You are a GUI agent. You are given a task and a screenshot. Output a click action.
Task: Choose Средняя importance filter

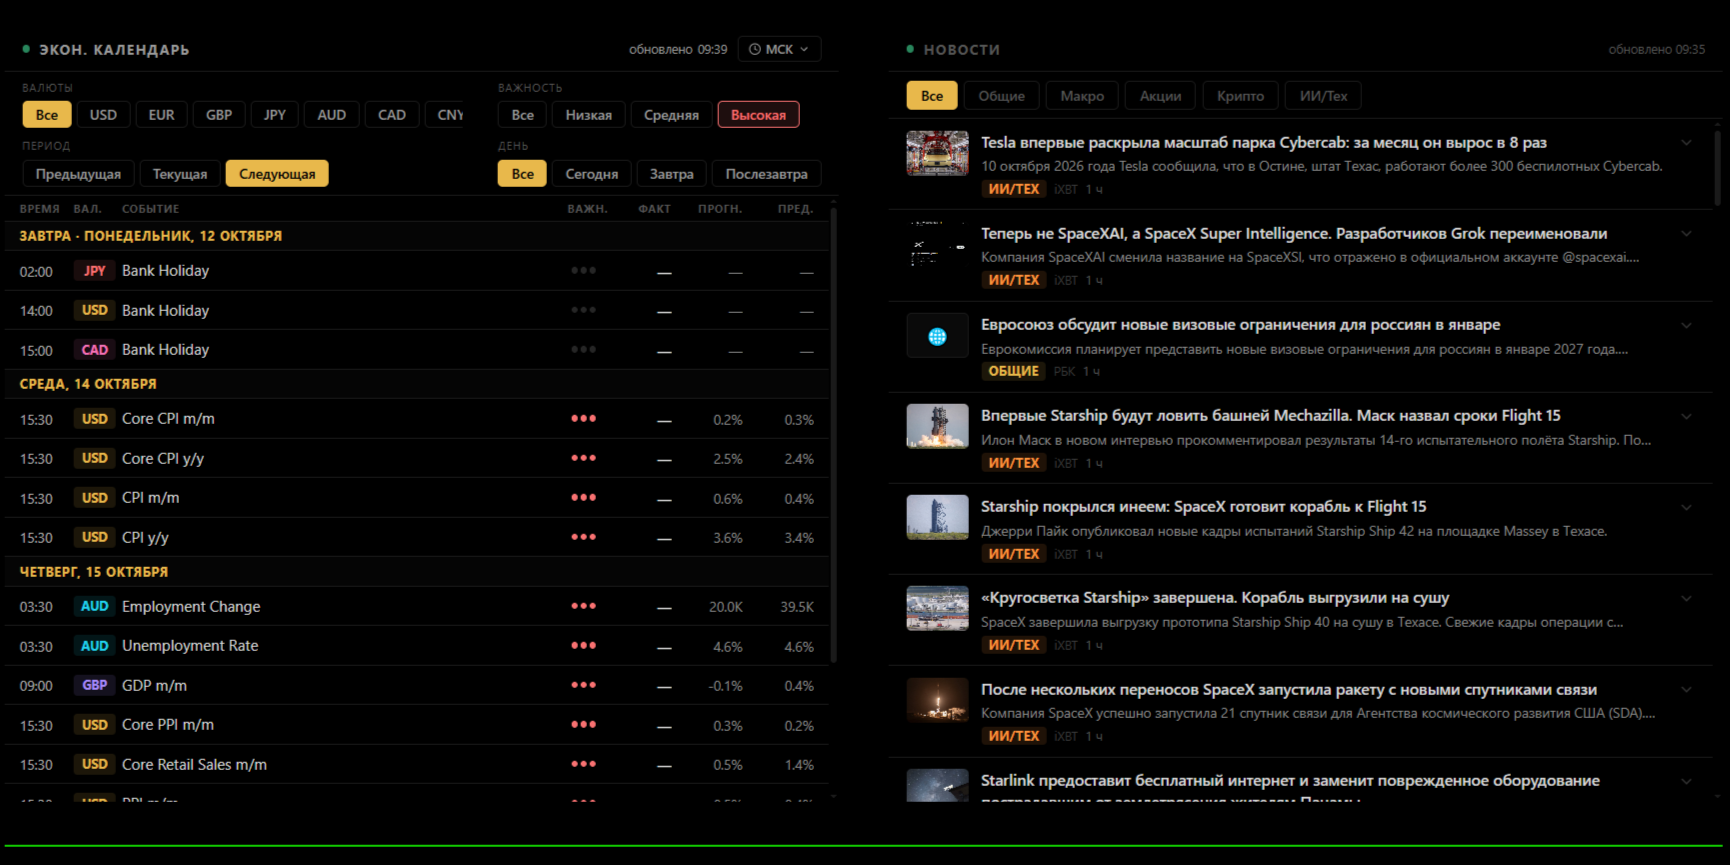[x=672, y=115]
